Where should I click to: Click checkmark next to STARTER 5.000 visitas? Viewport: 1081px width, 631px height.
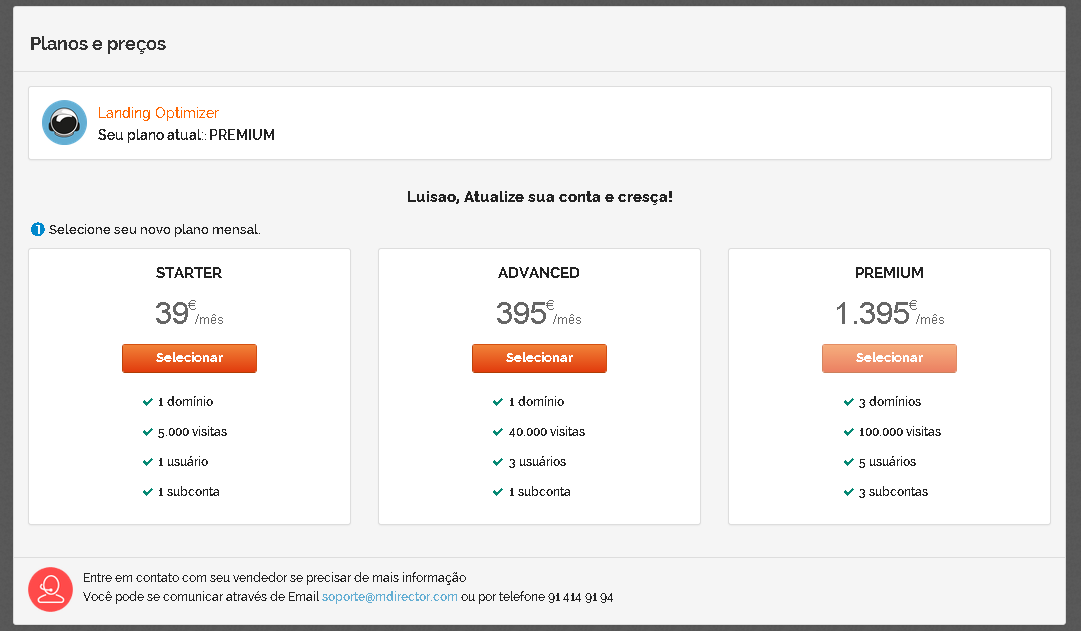point(148,432)
